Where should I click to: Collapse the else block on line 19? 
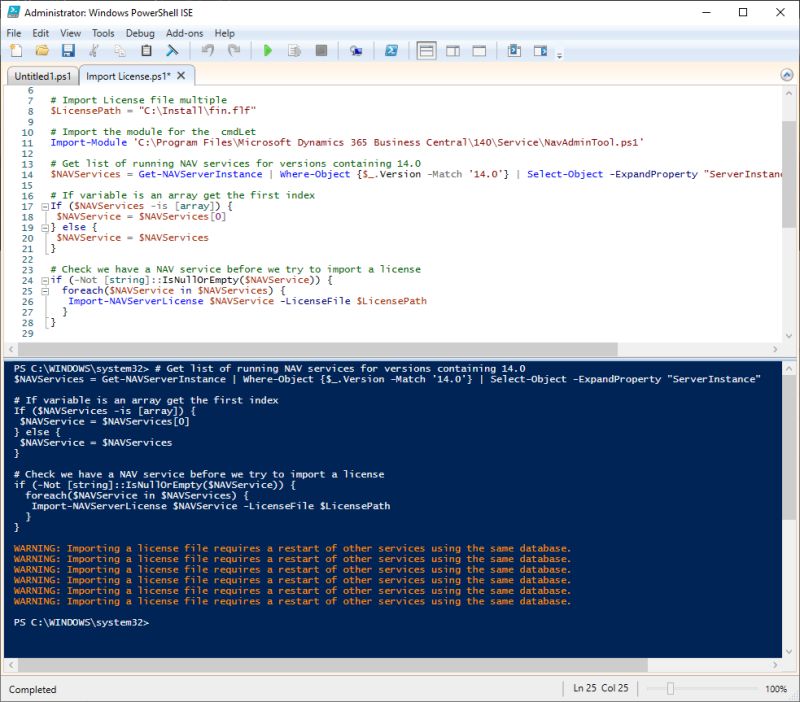coord(45,228)
